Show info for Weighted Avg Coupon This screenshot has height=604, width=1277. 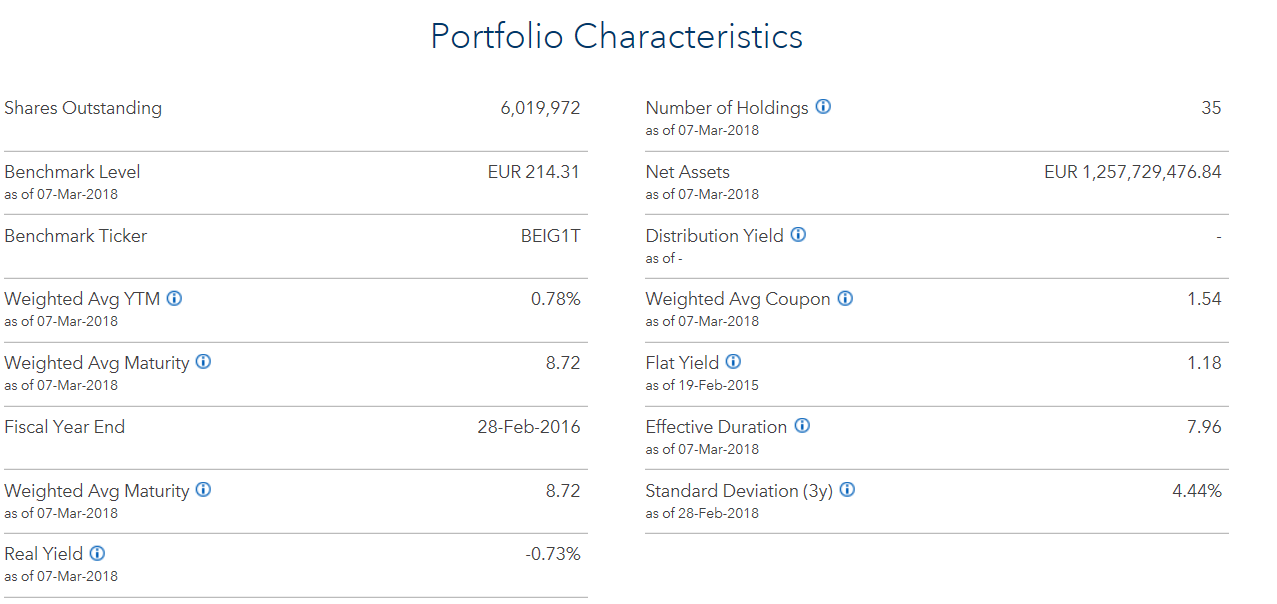tap(845, 298)
